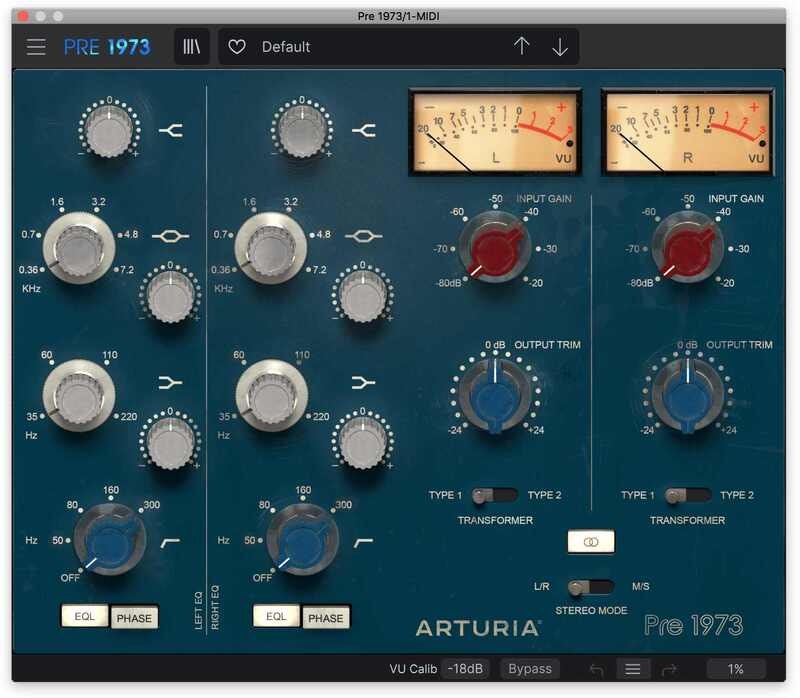Click the redo arrow in bottom bar
Screen dimensions: 800x698
[669, 669]
